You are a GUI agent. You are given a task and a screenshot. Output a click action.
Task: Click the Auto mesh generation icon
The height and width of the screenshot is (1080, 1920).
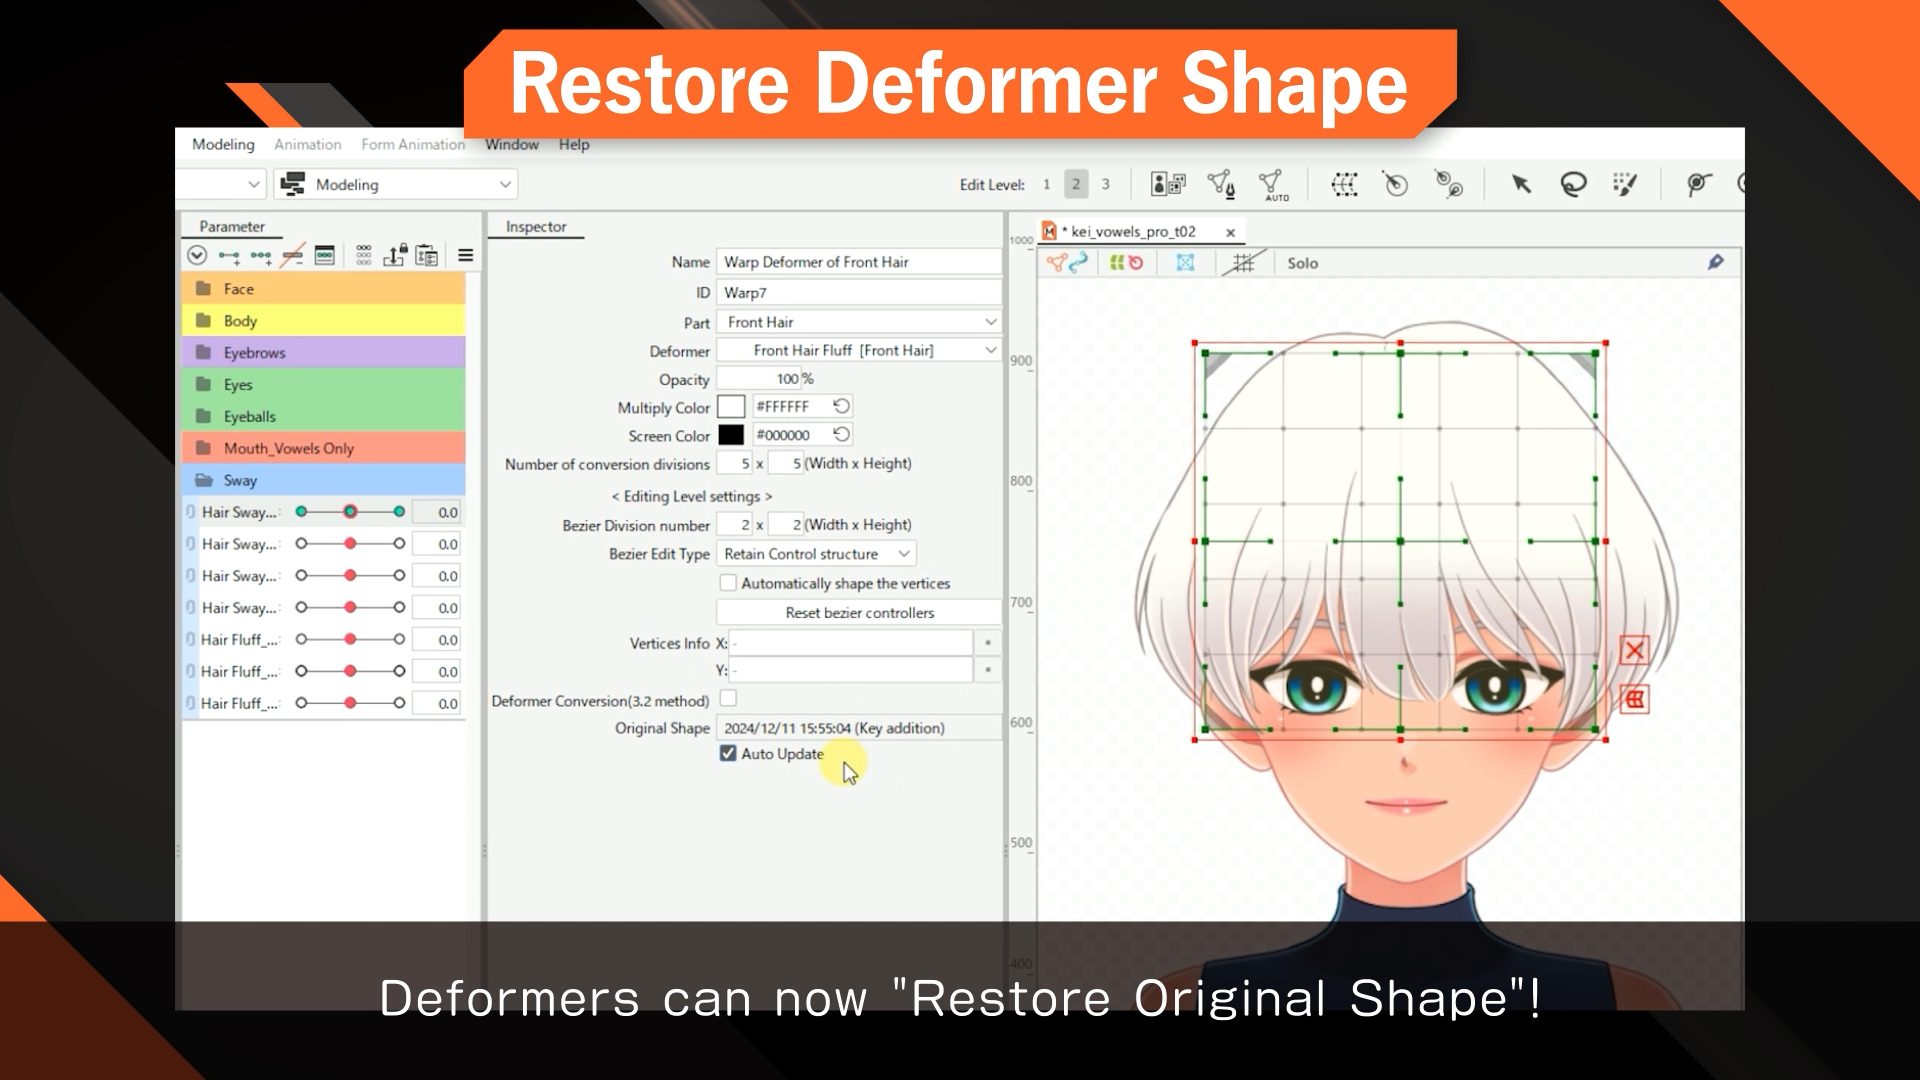coord(1270,185)
